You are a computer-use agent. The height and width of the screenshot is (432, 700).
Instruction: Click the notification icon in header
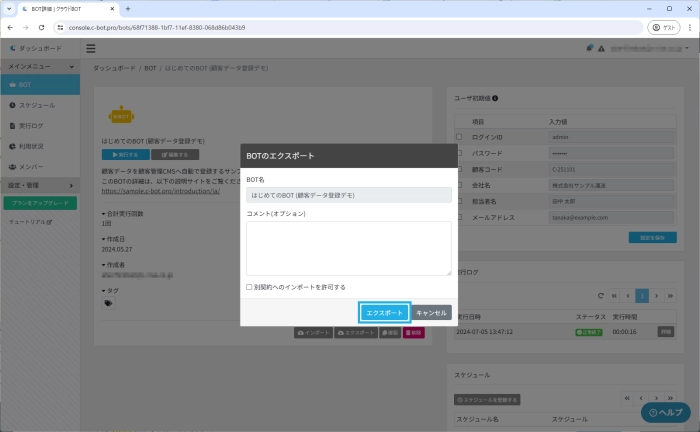590,48
